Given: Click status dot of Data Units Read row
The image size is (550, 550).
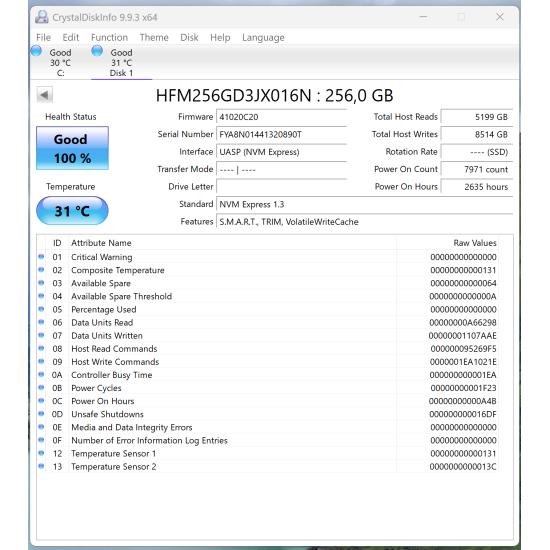Looking at the screenshot, I should pos(41,322).
